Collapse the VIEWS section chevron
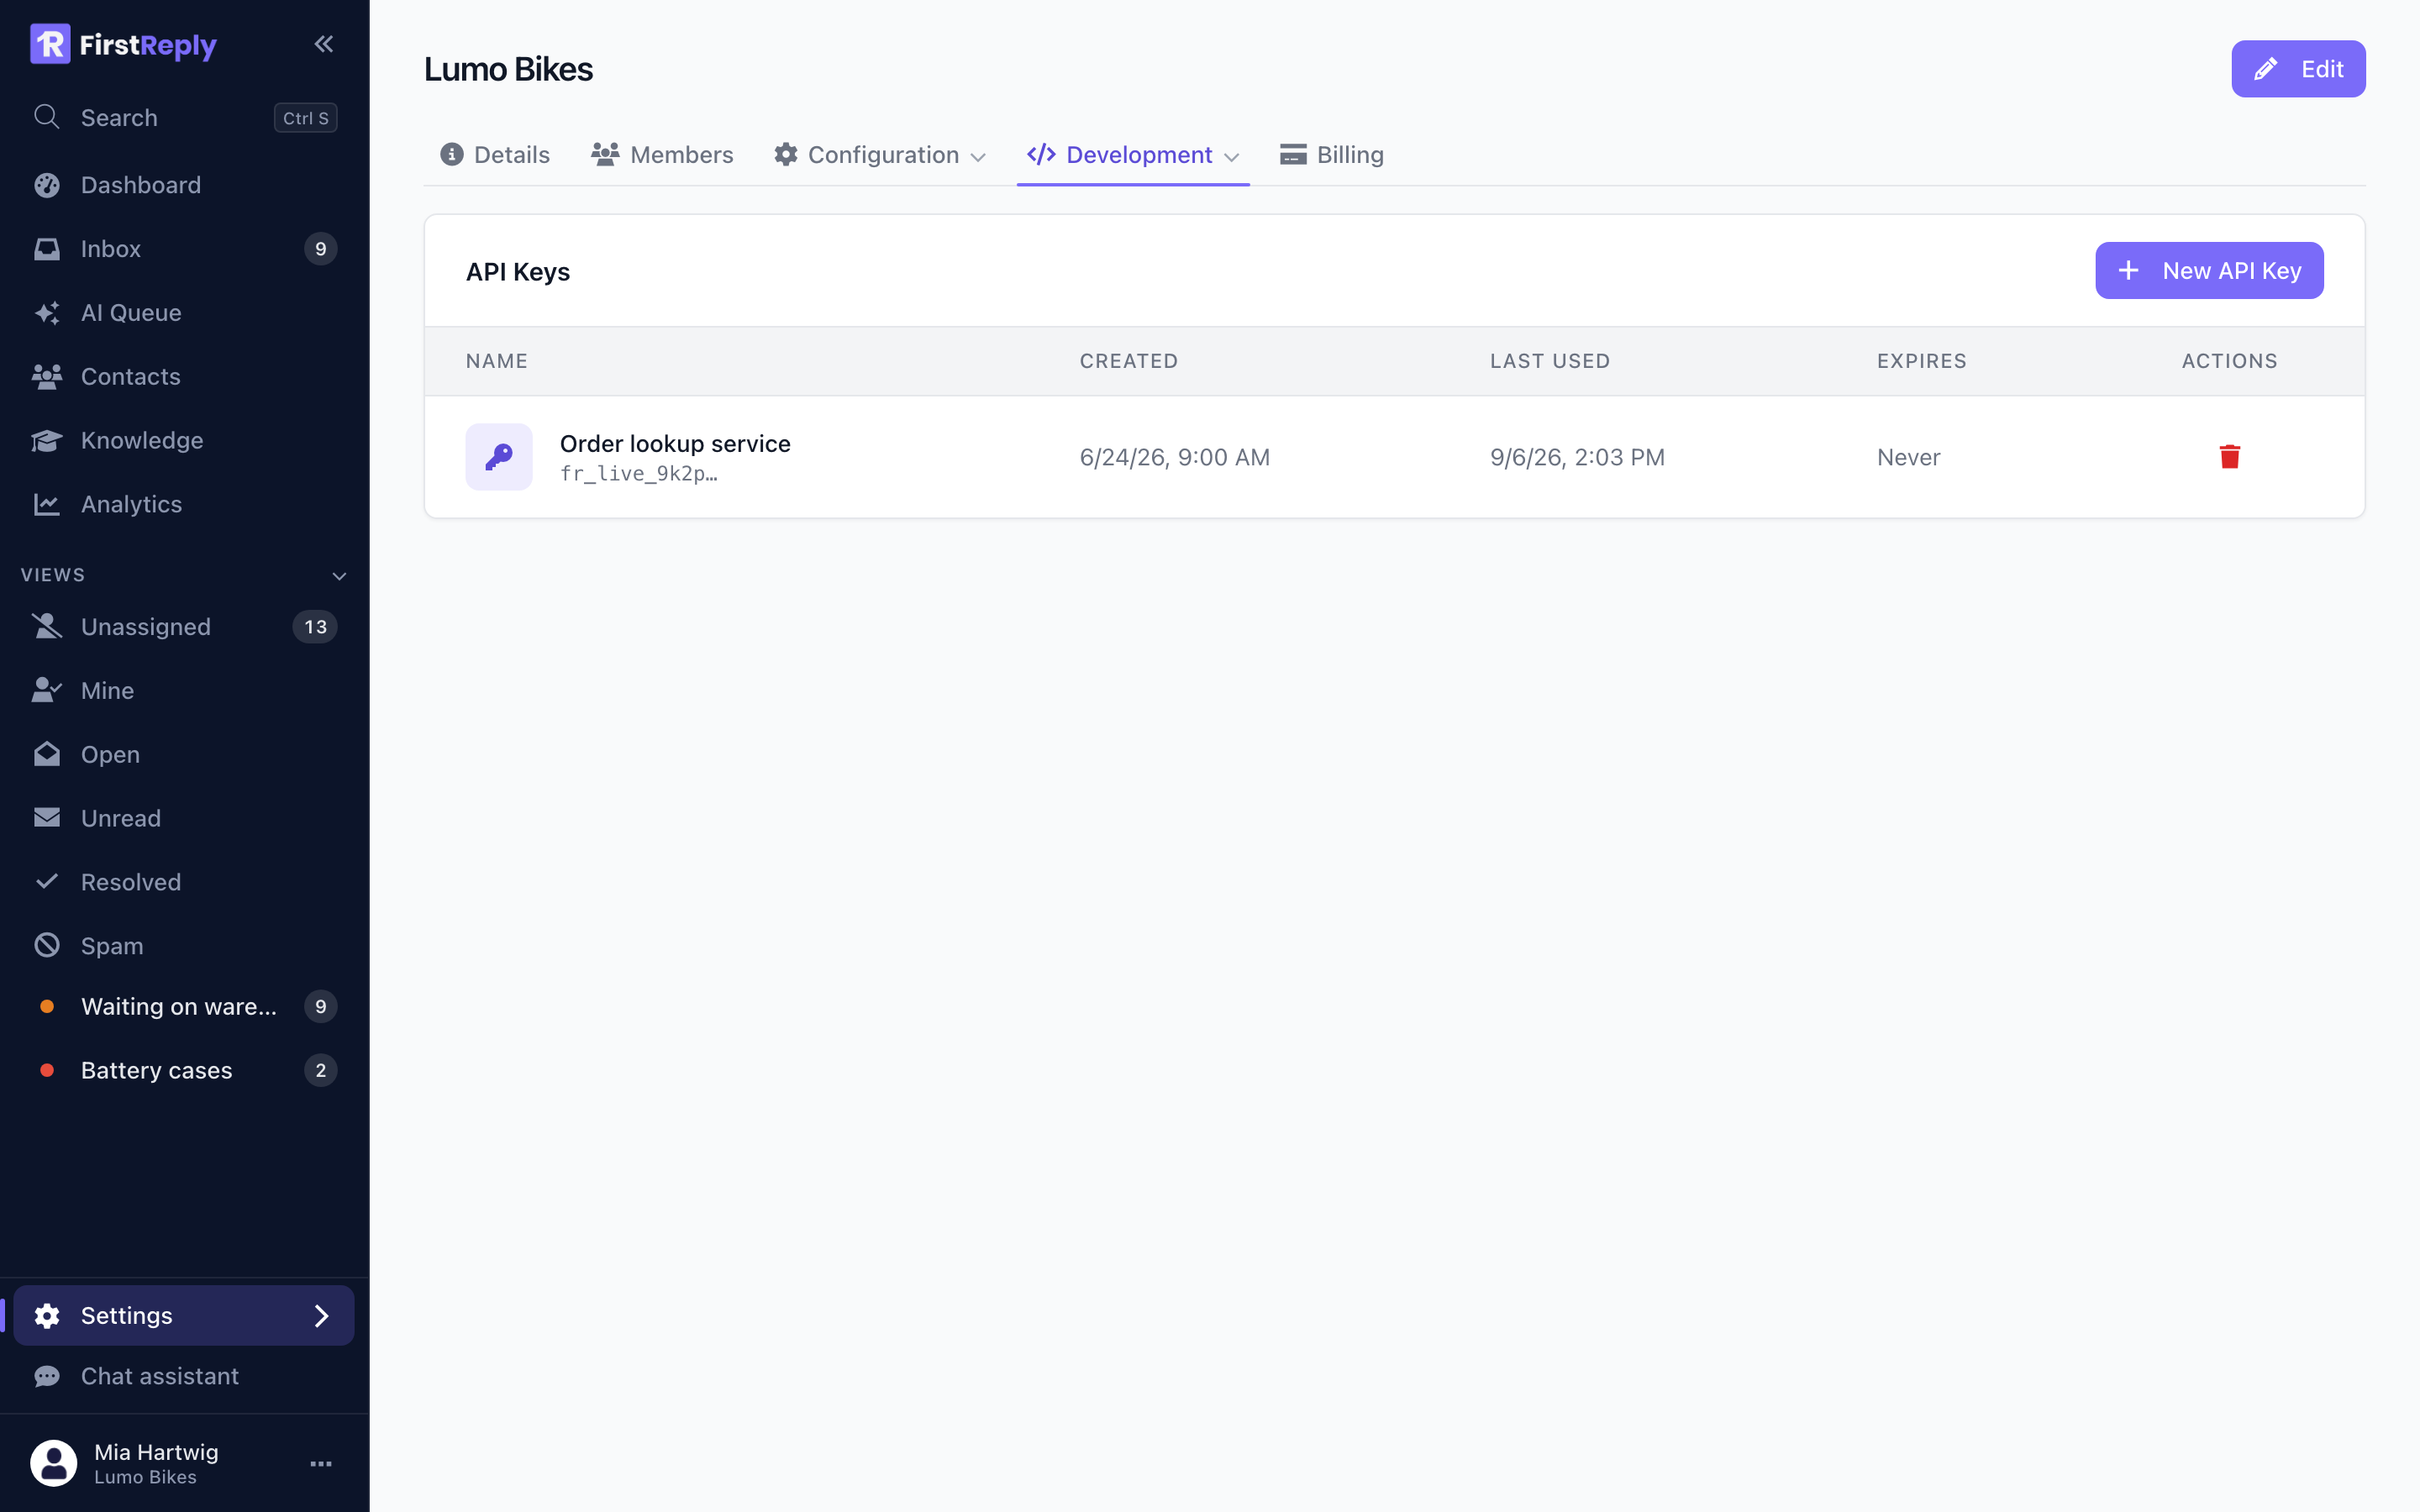This screenshot has width=2420, height=1512. pos(339,576)
